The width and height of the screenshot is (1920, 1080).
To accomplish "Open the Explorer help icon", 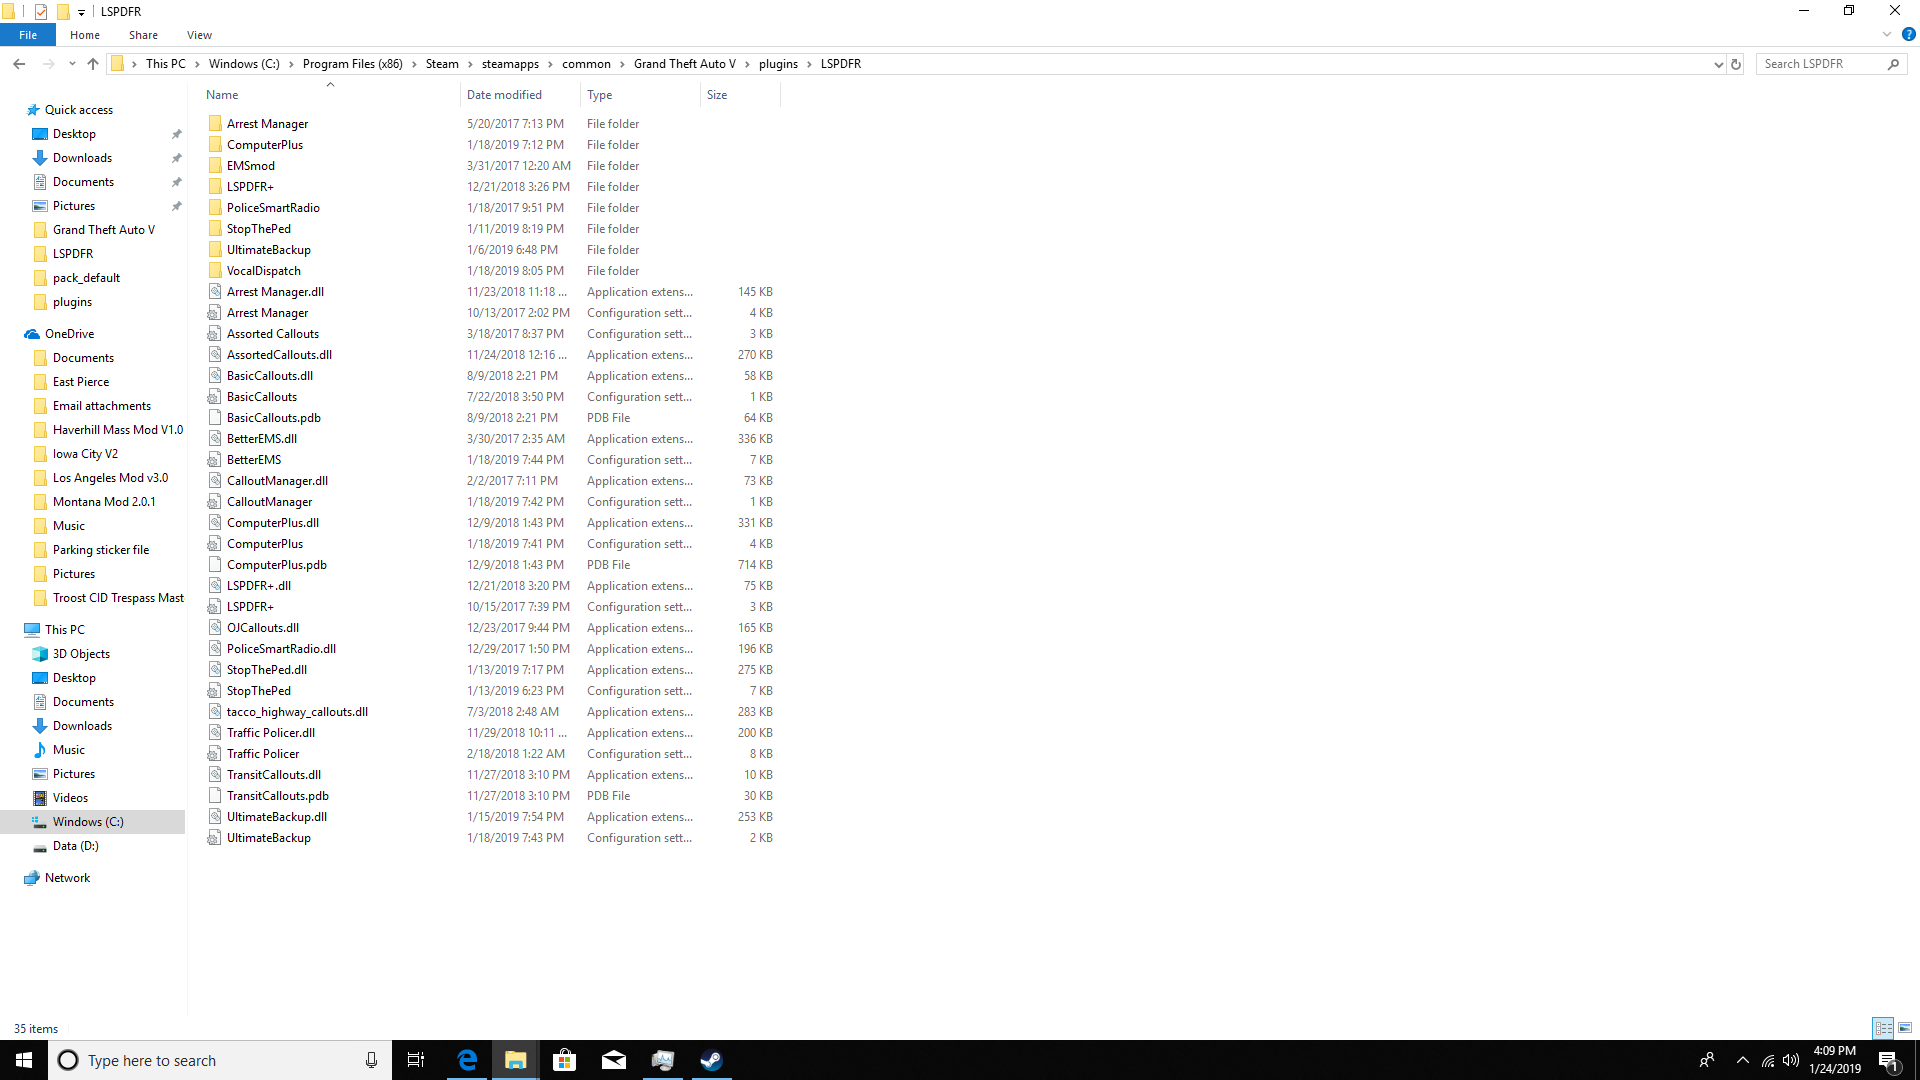I will 1908,34.
